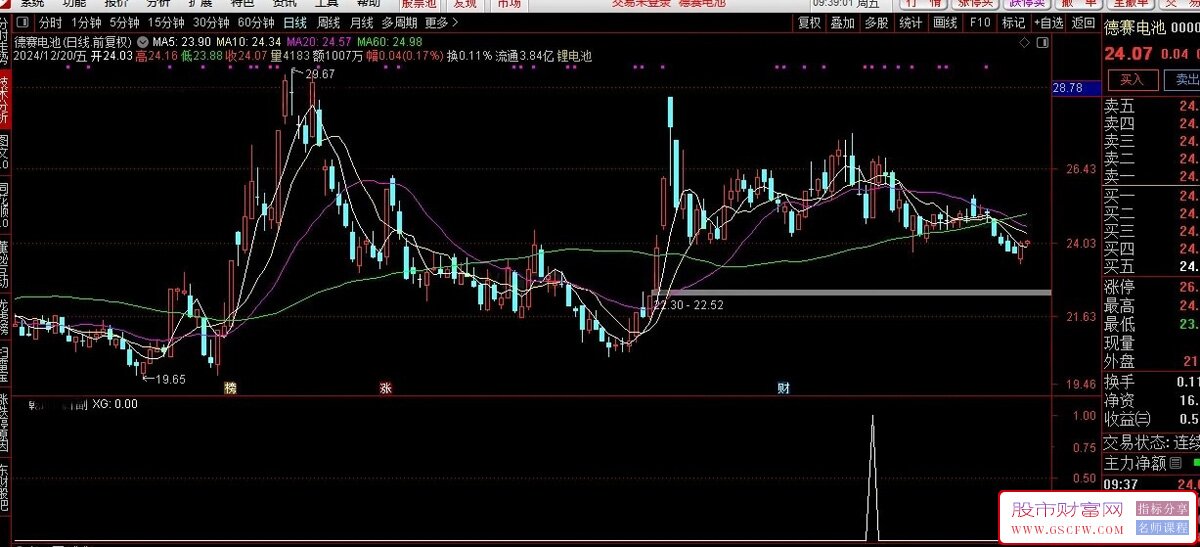Click the XG: 0.00 indicator label

(x=115, y=404)
